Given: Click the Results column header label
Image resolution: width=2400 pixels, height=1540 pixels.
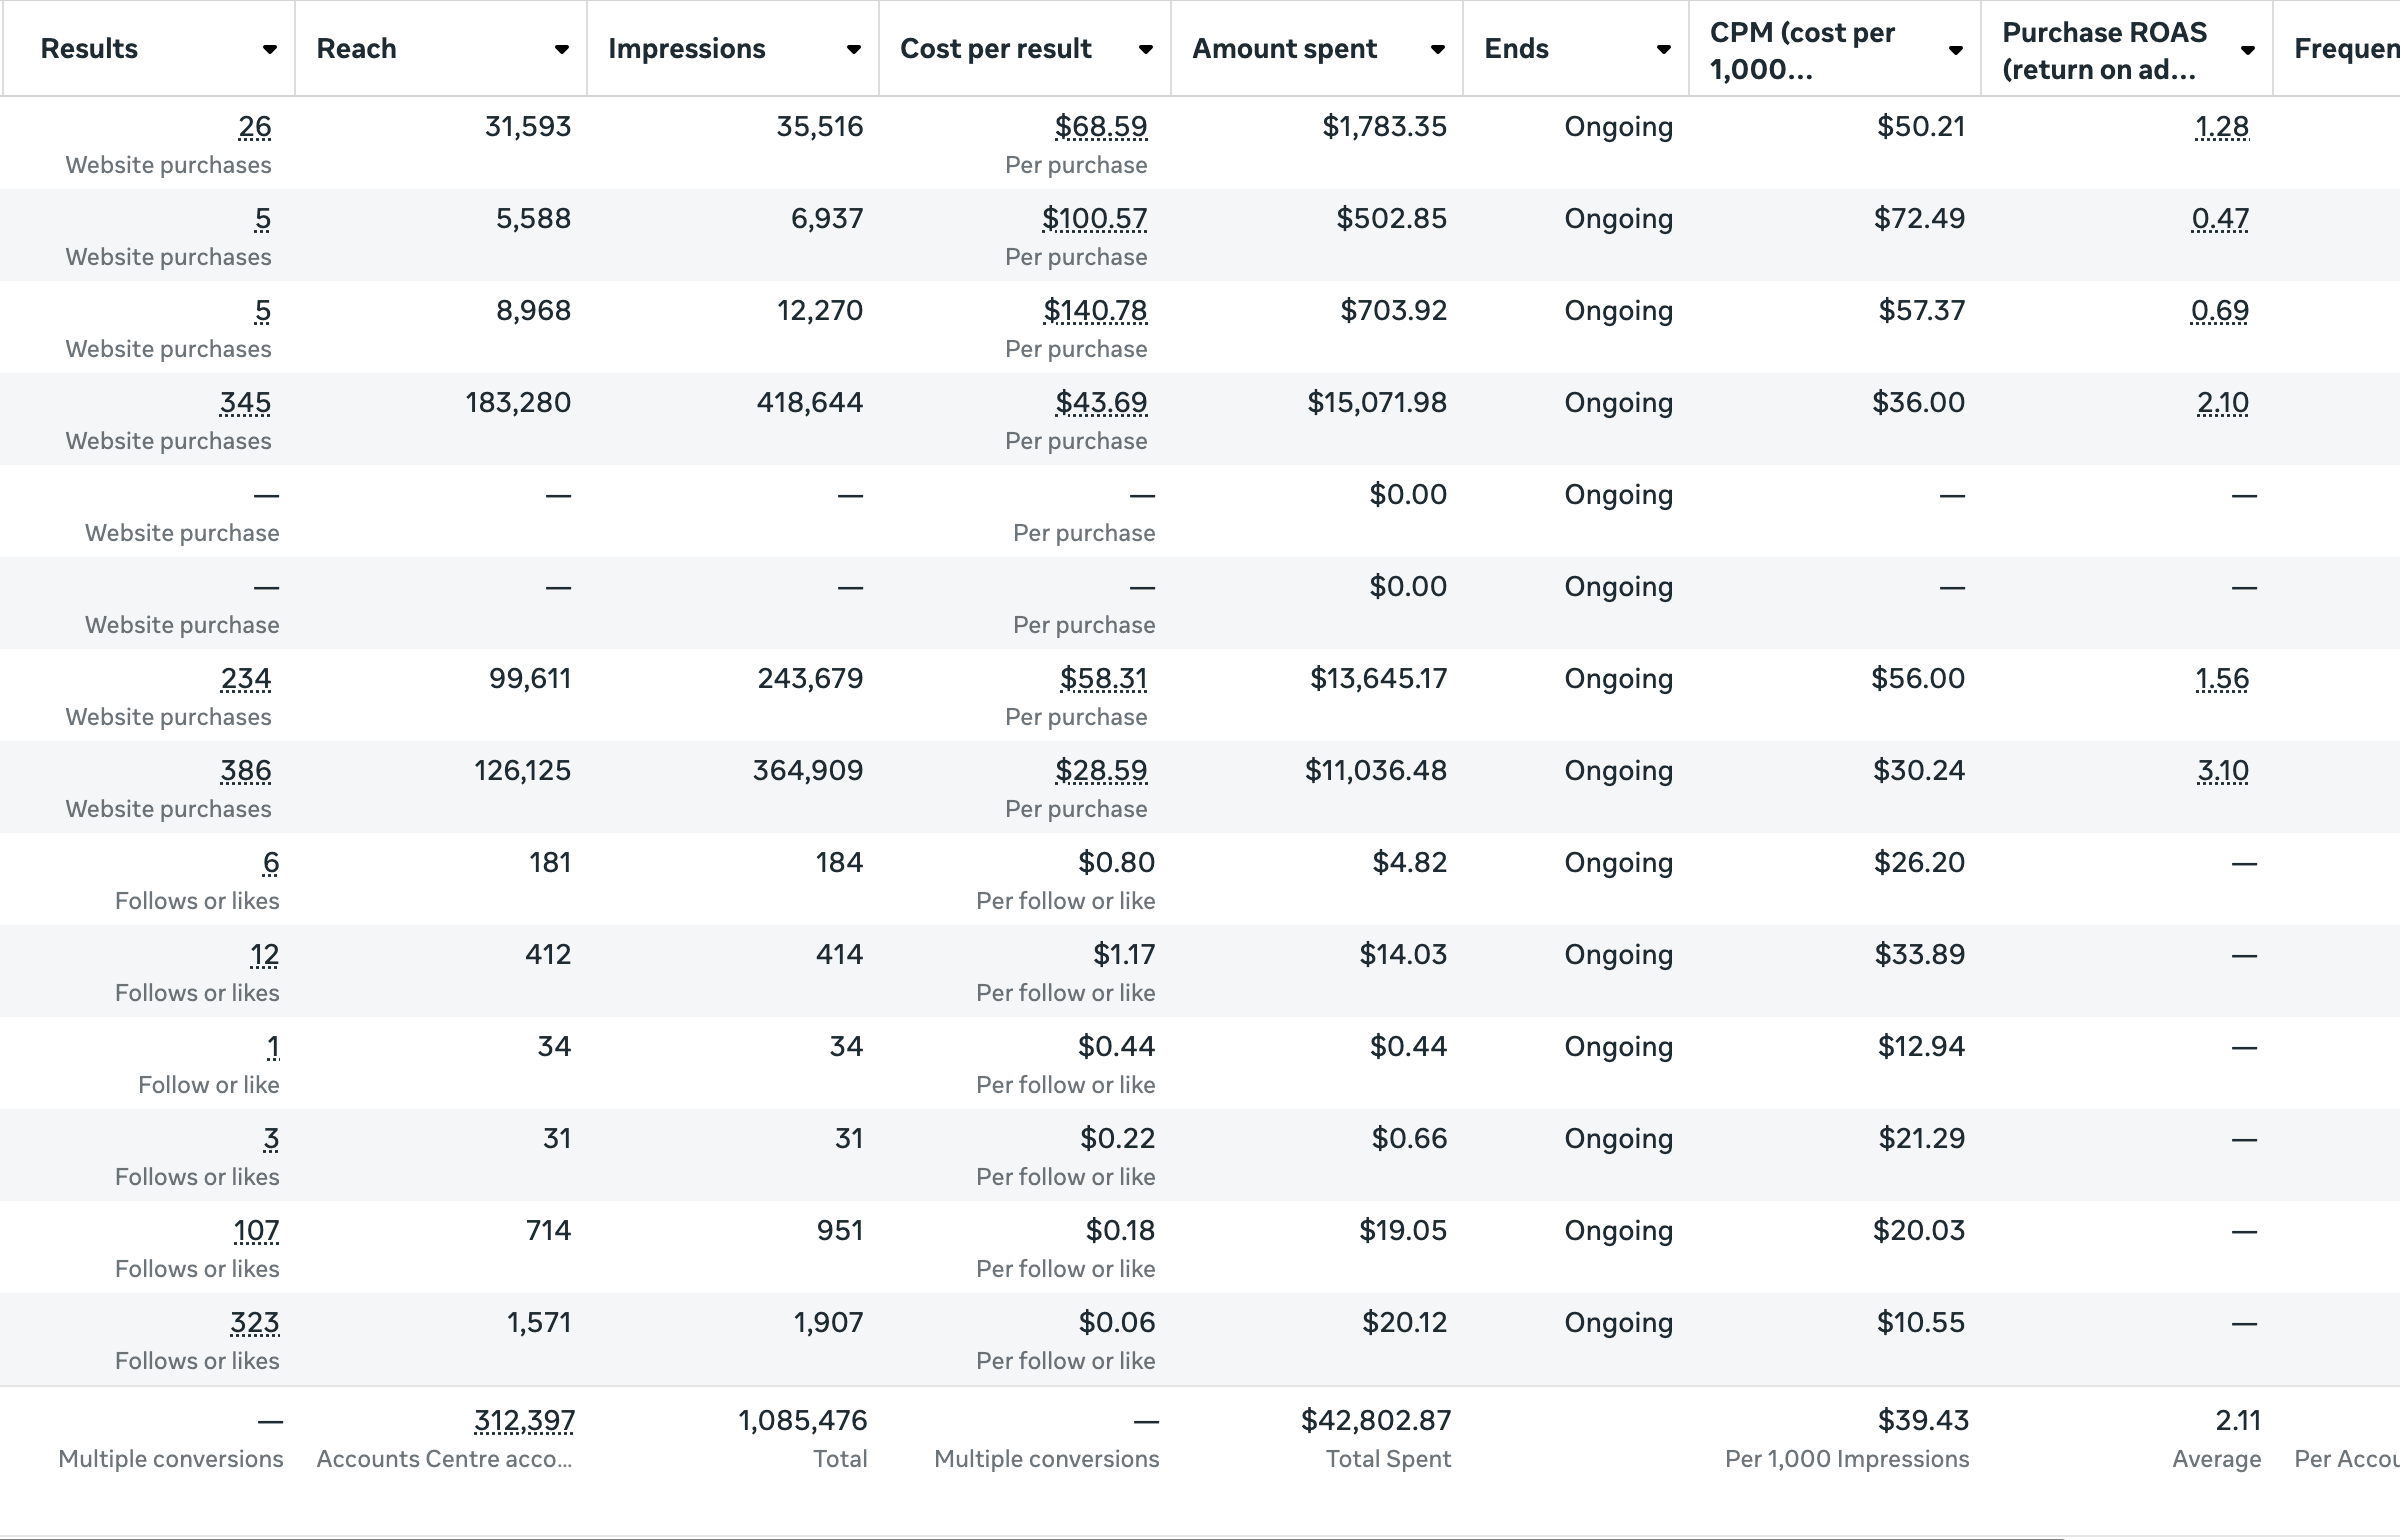Looking at the screenshot, I should [89, 49].
